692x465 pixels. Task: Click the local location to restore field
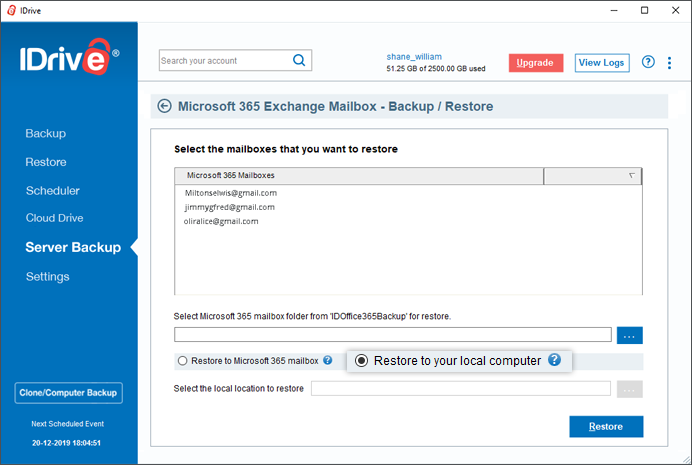click(461, 389)
